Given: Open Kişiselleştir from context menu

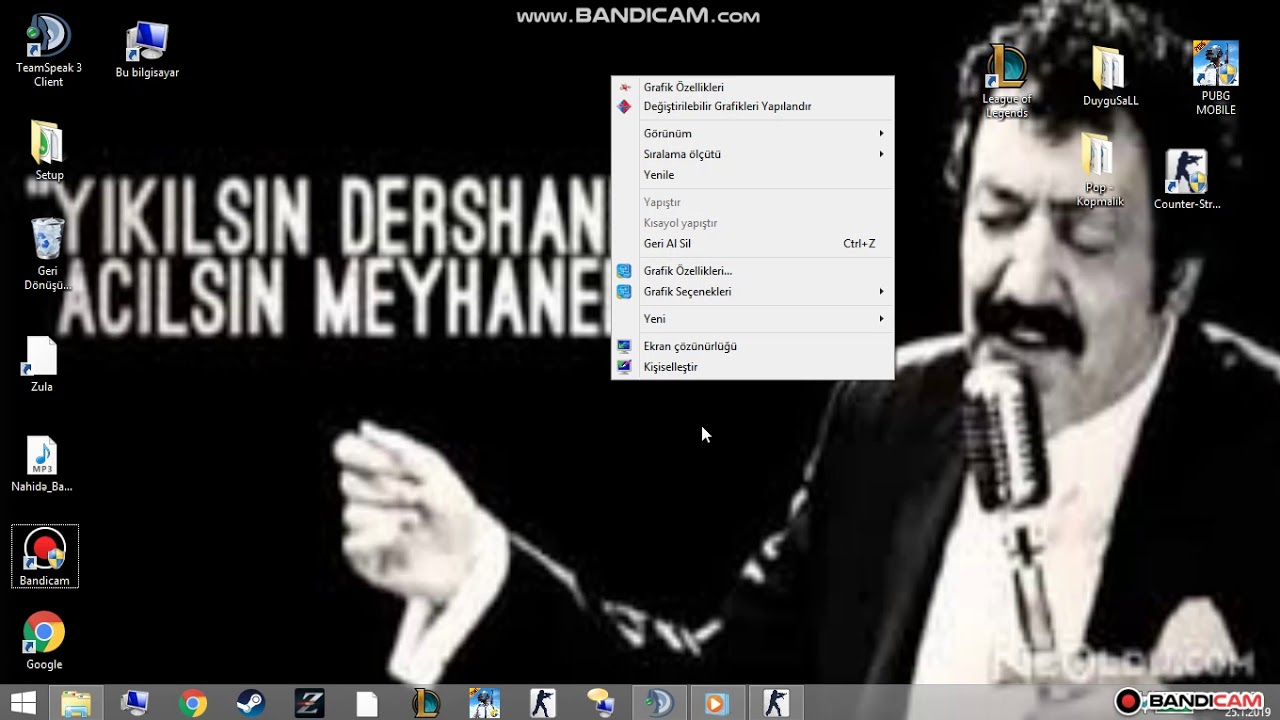Looking at the screenshot, I should (x=752, y=367).
